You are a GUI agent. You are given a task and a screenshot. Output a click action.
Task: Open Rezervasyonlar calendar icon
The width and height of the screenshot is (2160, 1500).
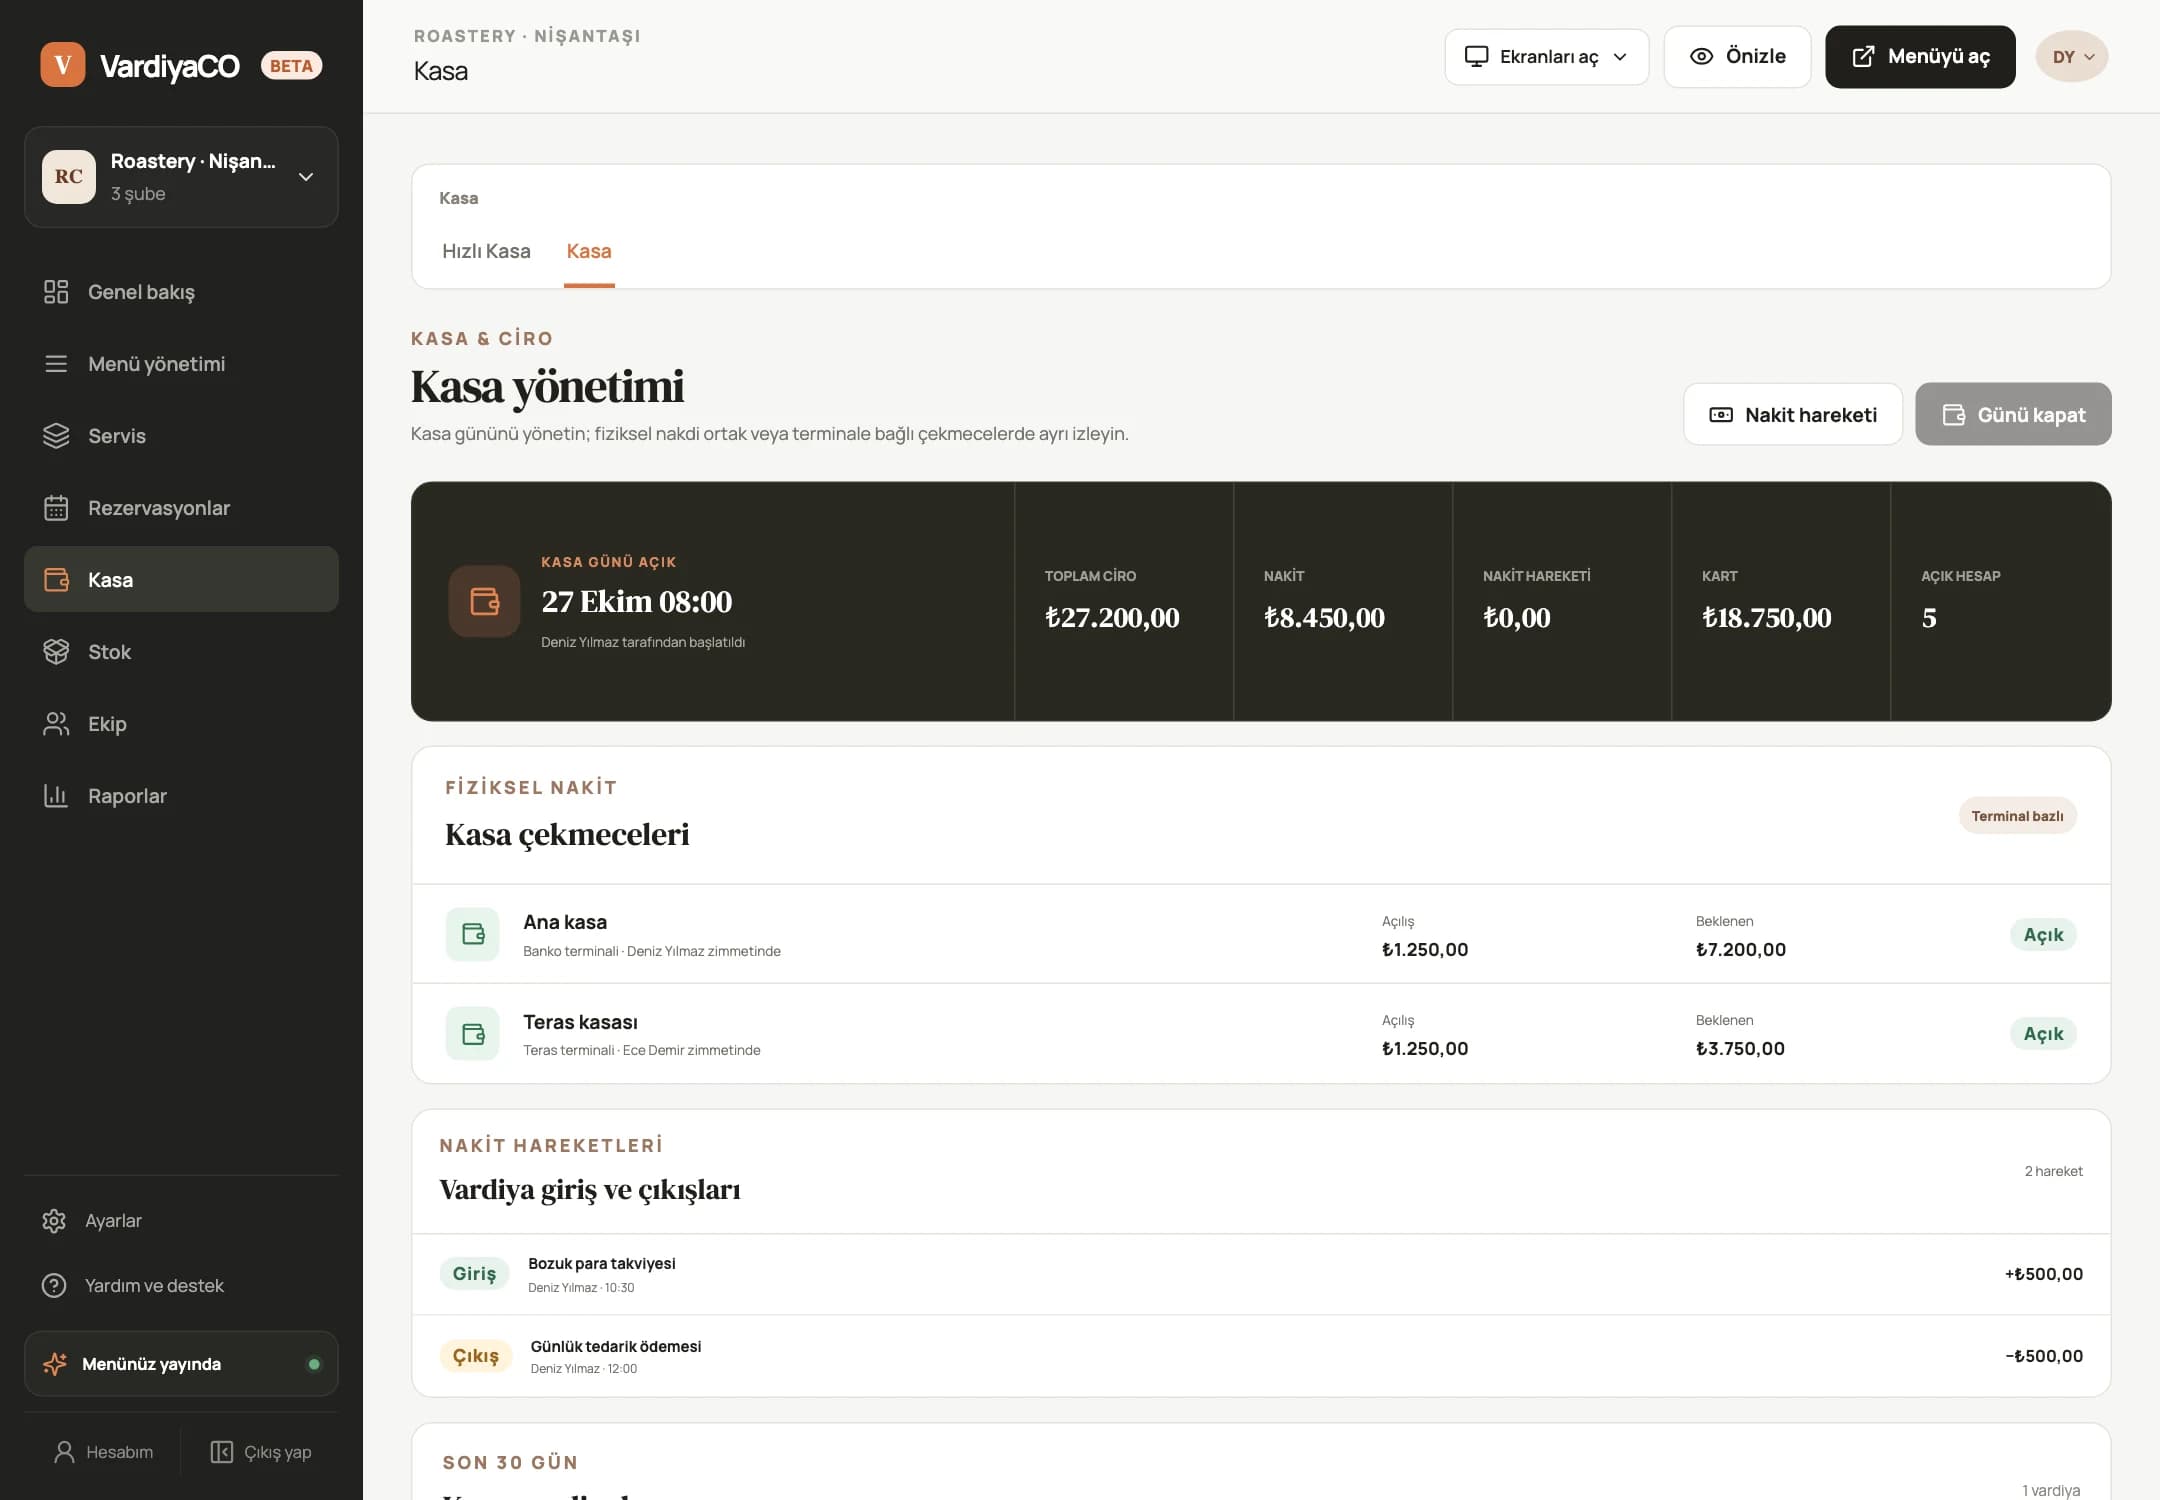pyautogui.click(x=56, y=508)
